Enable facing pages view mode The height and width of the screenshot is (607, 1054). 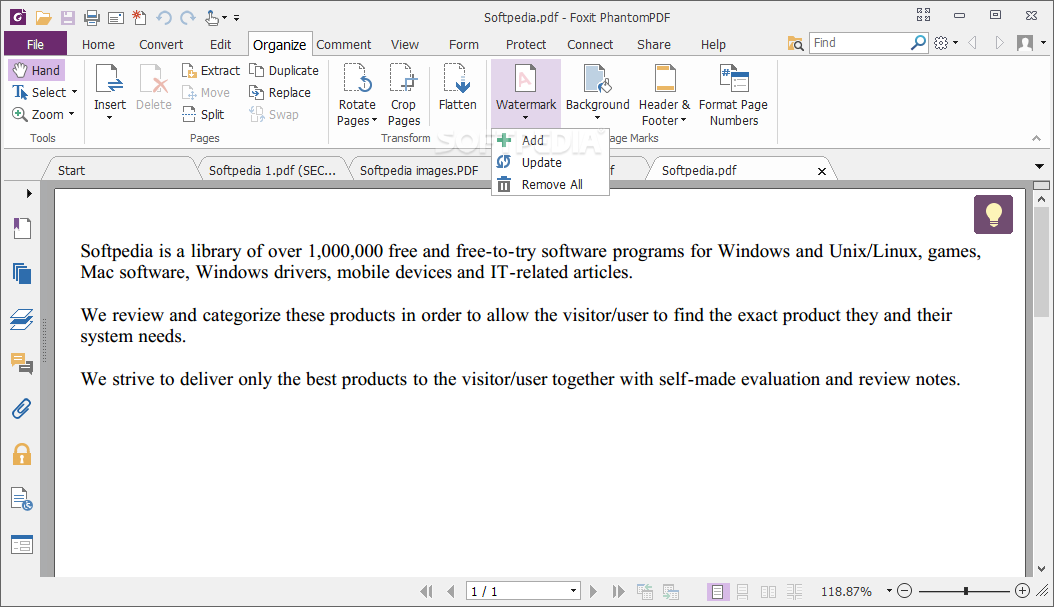pos(768,592)
